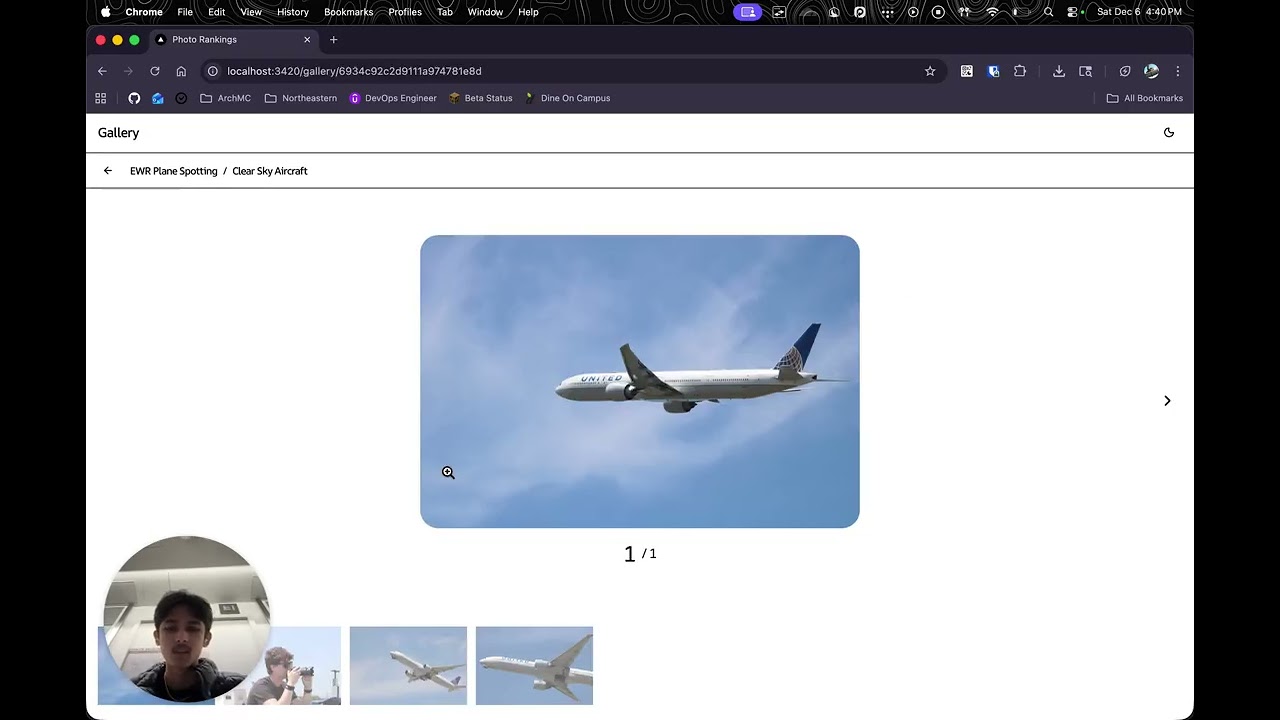Click the Chrome home button
The width and height of the screenshot is (1280, 720).
tap(181, 71)
